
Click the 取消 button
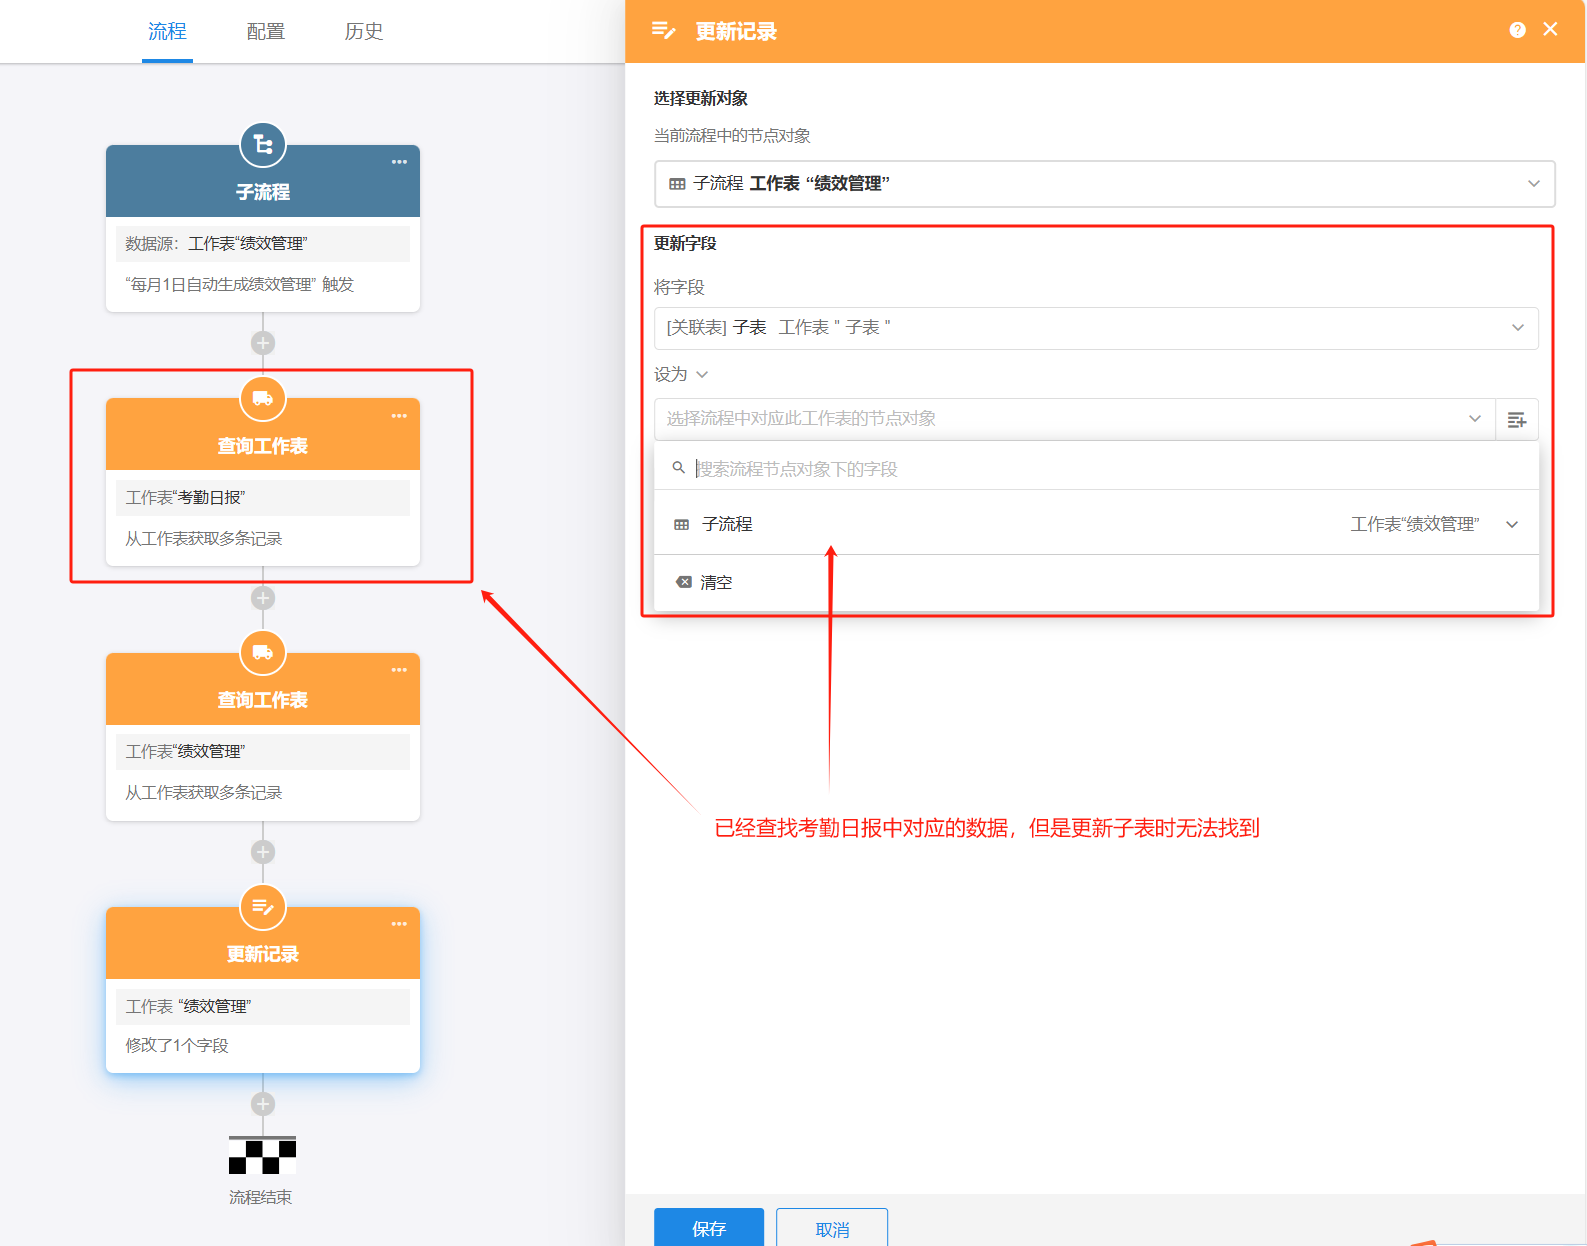pyautogui.click(x=832, y=1228)
